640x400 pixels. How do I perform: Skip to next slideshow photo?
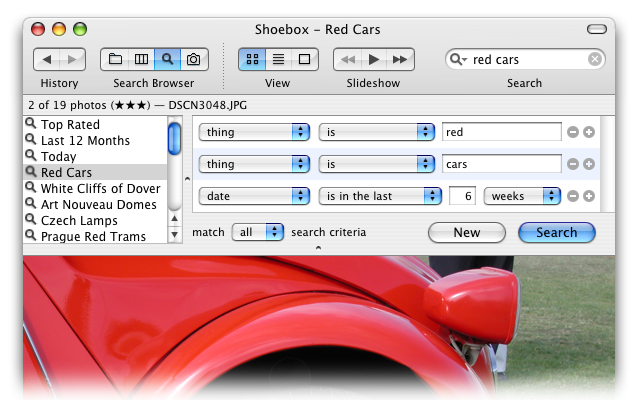pos(399,60)
